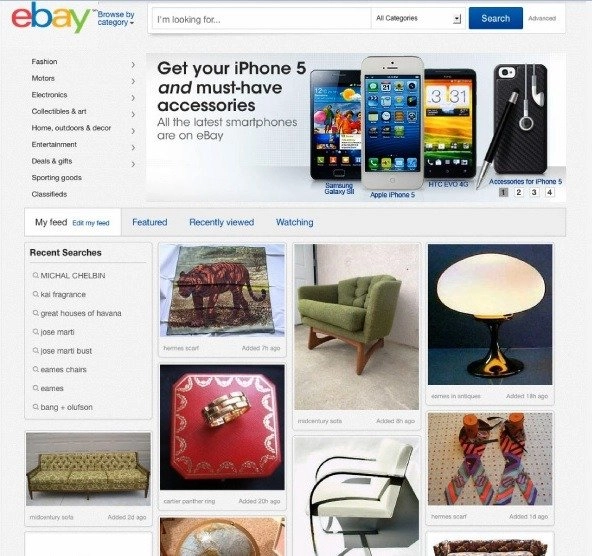The height and width of the screenshot is (556, 592).
Task: Click magnifier icon beside eames chairs
Action: point(36,369)
